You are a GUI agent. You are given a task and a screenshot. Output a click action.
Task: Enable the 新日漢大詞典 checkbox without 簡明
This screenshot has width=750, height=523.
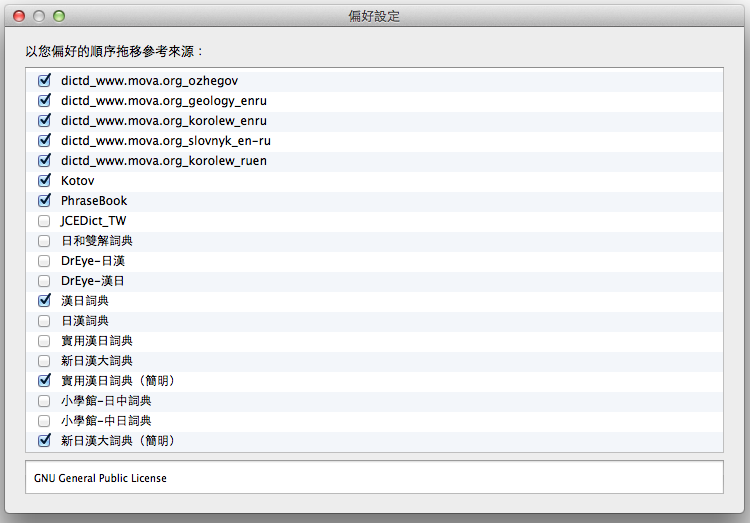click(x=44, y=361)
